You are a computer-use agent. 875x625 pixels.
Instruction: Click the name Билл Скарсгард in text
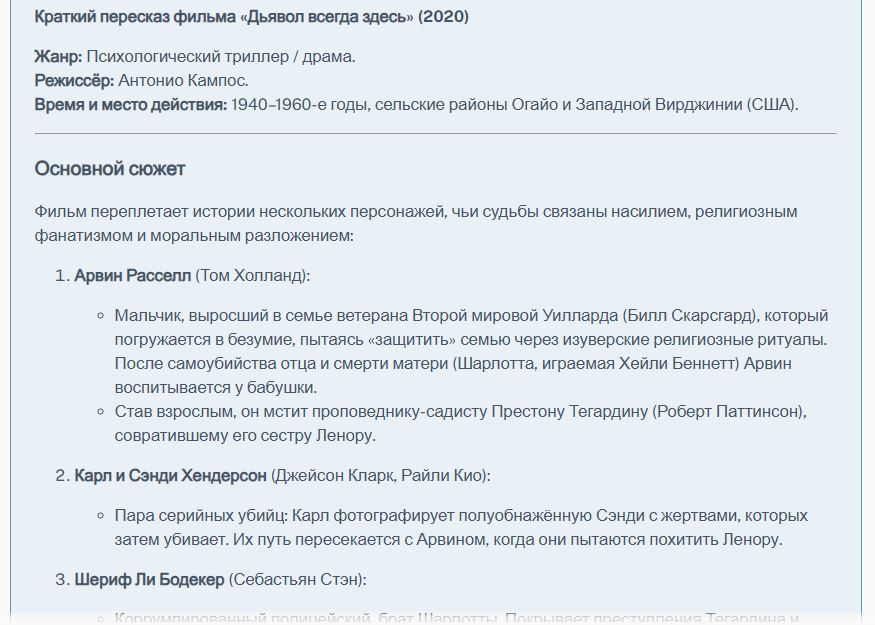click(x=690, y=315)
